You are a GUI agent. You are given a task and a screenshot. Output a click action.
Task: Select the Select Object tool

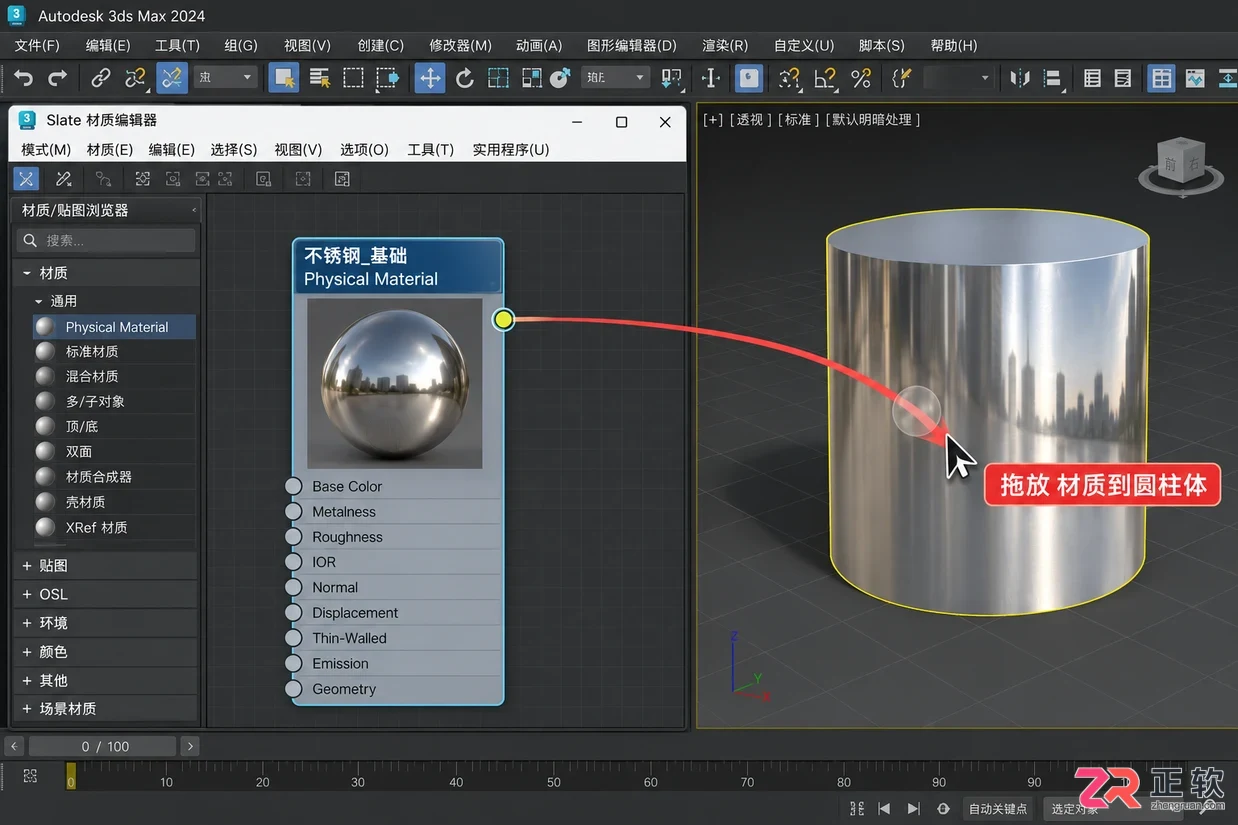click(x=284, y=77)
